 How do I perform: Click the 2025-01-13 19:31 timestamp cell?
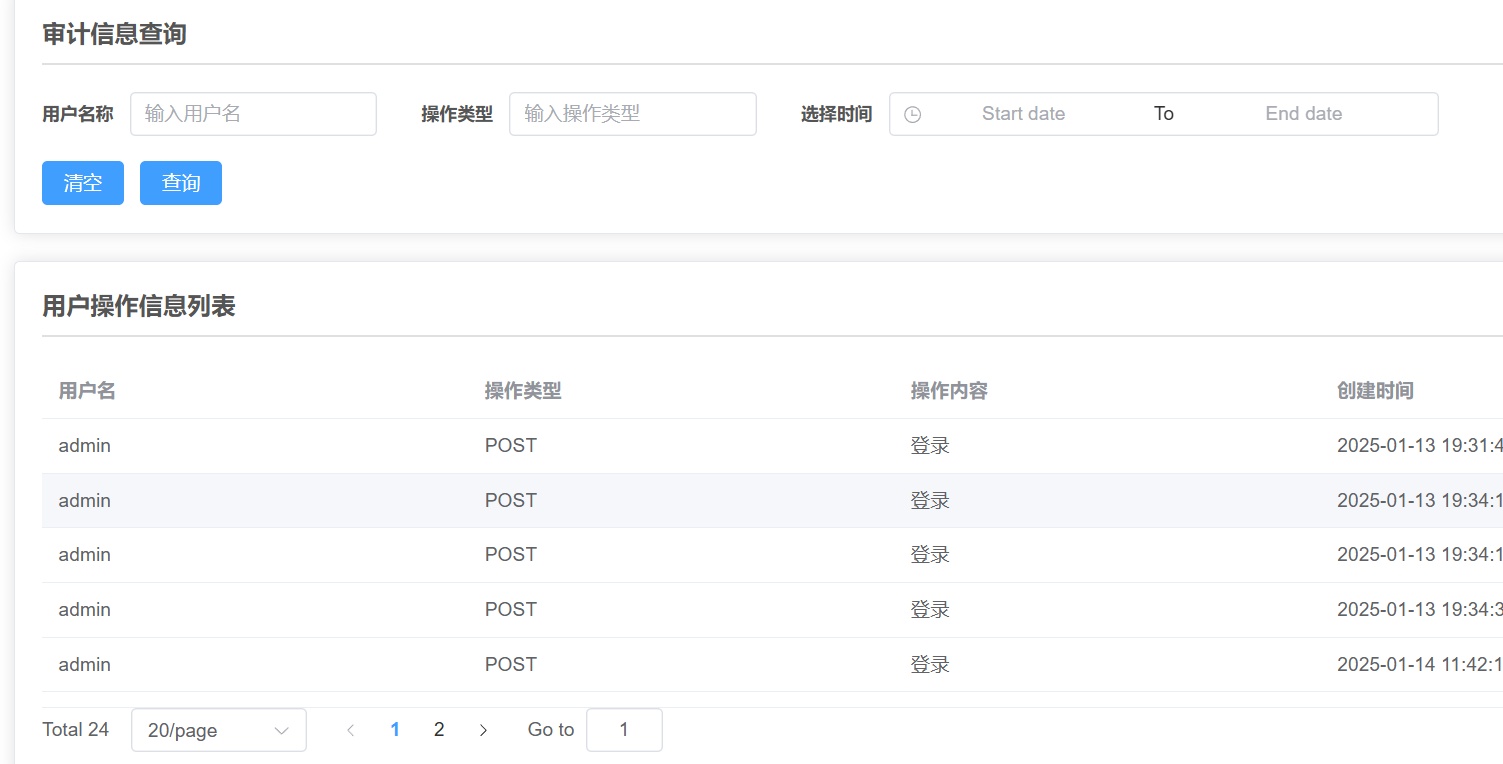click(1420, 446)
